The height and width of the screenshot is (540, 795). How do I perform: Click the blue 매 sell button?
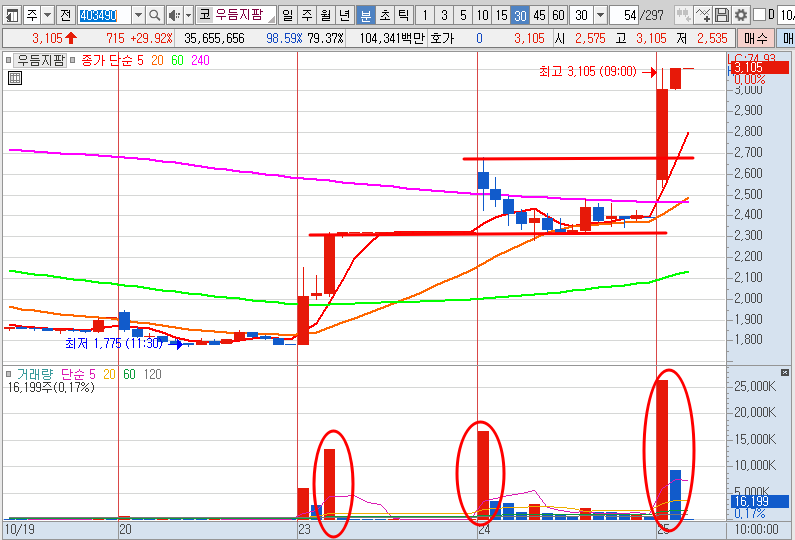787,38
